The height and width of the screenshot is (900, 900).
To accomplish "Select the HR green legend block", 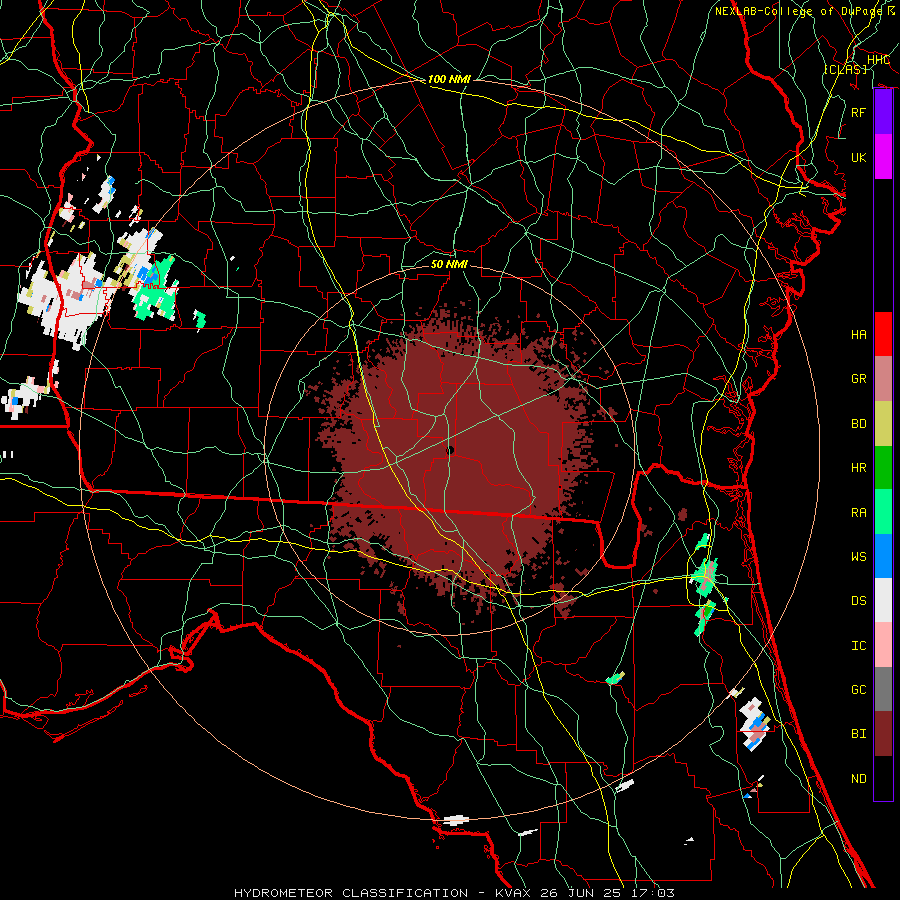I will [883, 467].
